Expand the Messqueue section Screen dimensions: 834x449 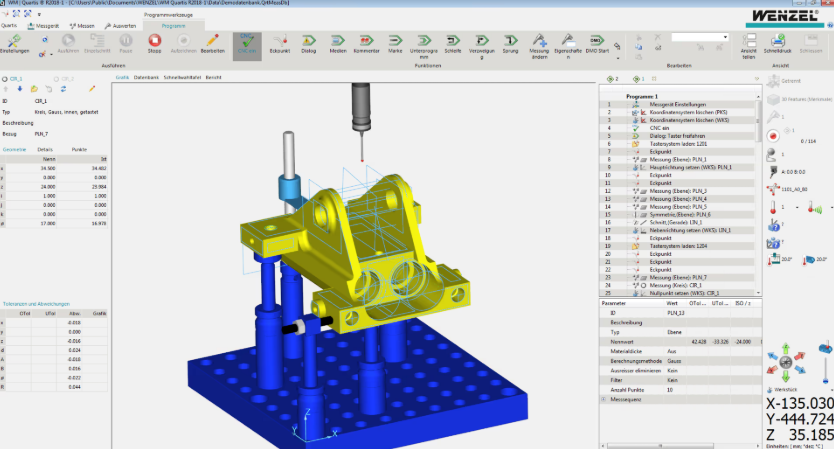pos(603,398)
